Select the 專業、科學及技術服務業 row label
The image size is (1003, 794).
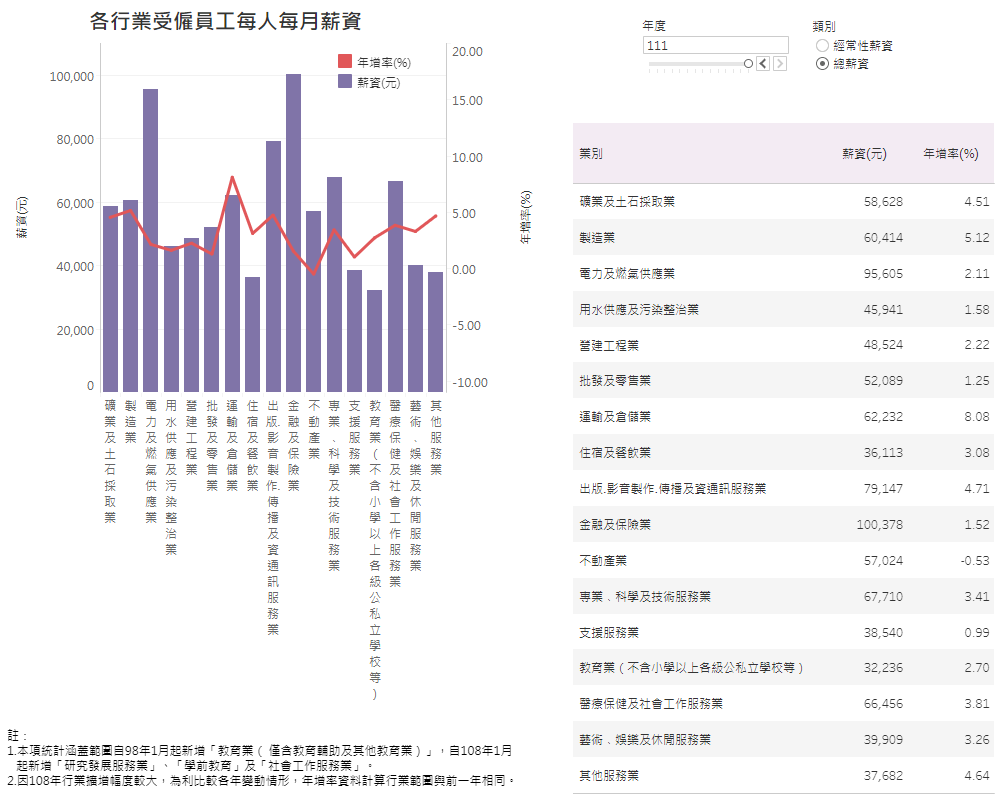645,596
